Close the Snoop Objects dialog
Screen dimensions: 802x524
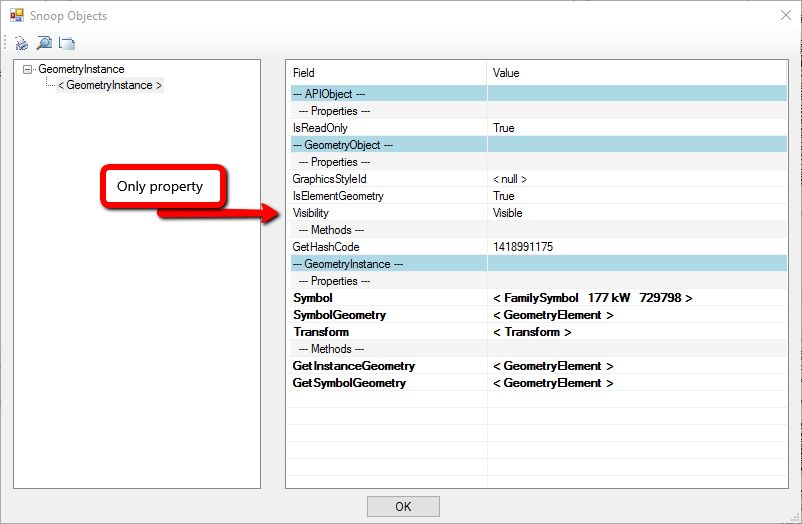coord(782,16)
